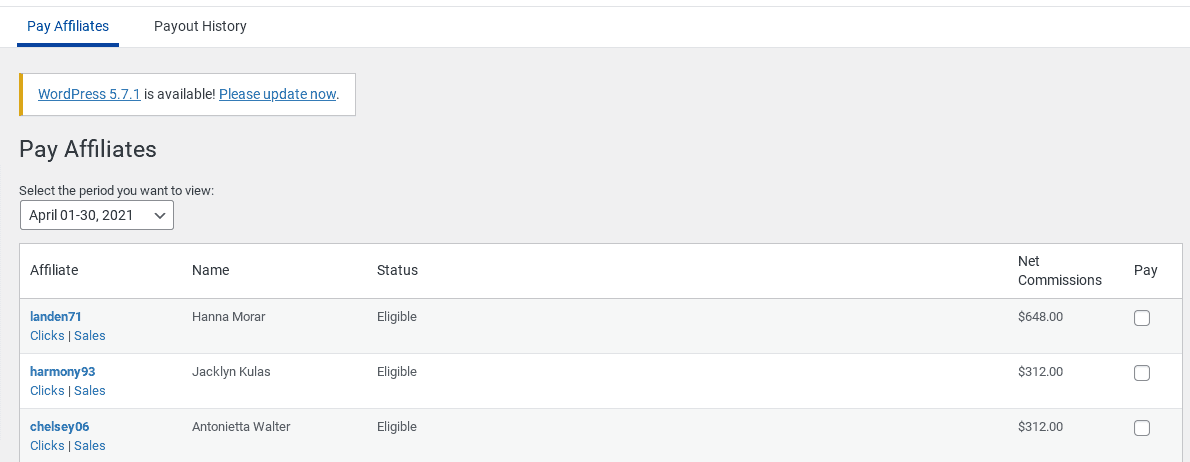The width and height of the screenshot is (1190, 462).
Task: View Clicks for harmony93
Action: [47, 391]
